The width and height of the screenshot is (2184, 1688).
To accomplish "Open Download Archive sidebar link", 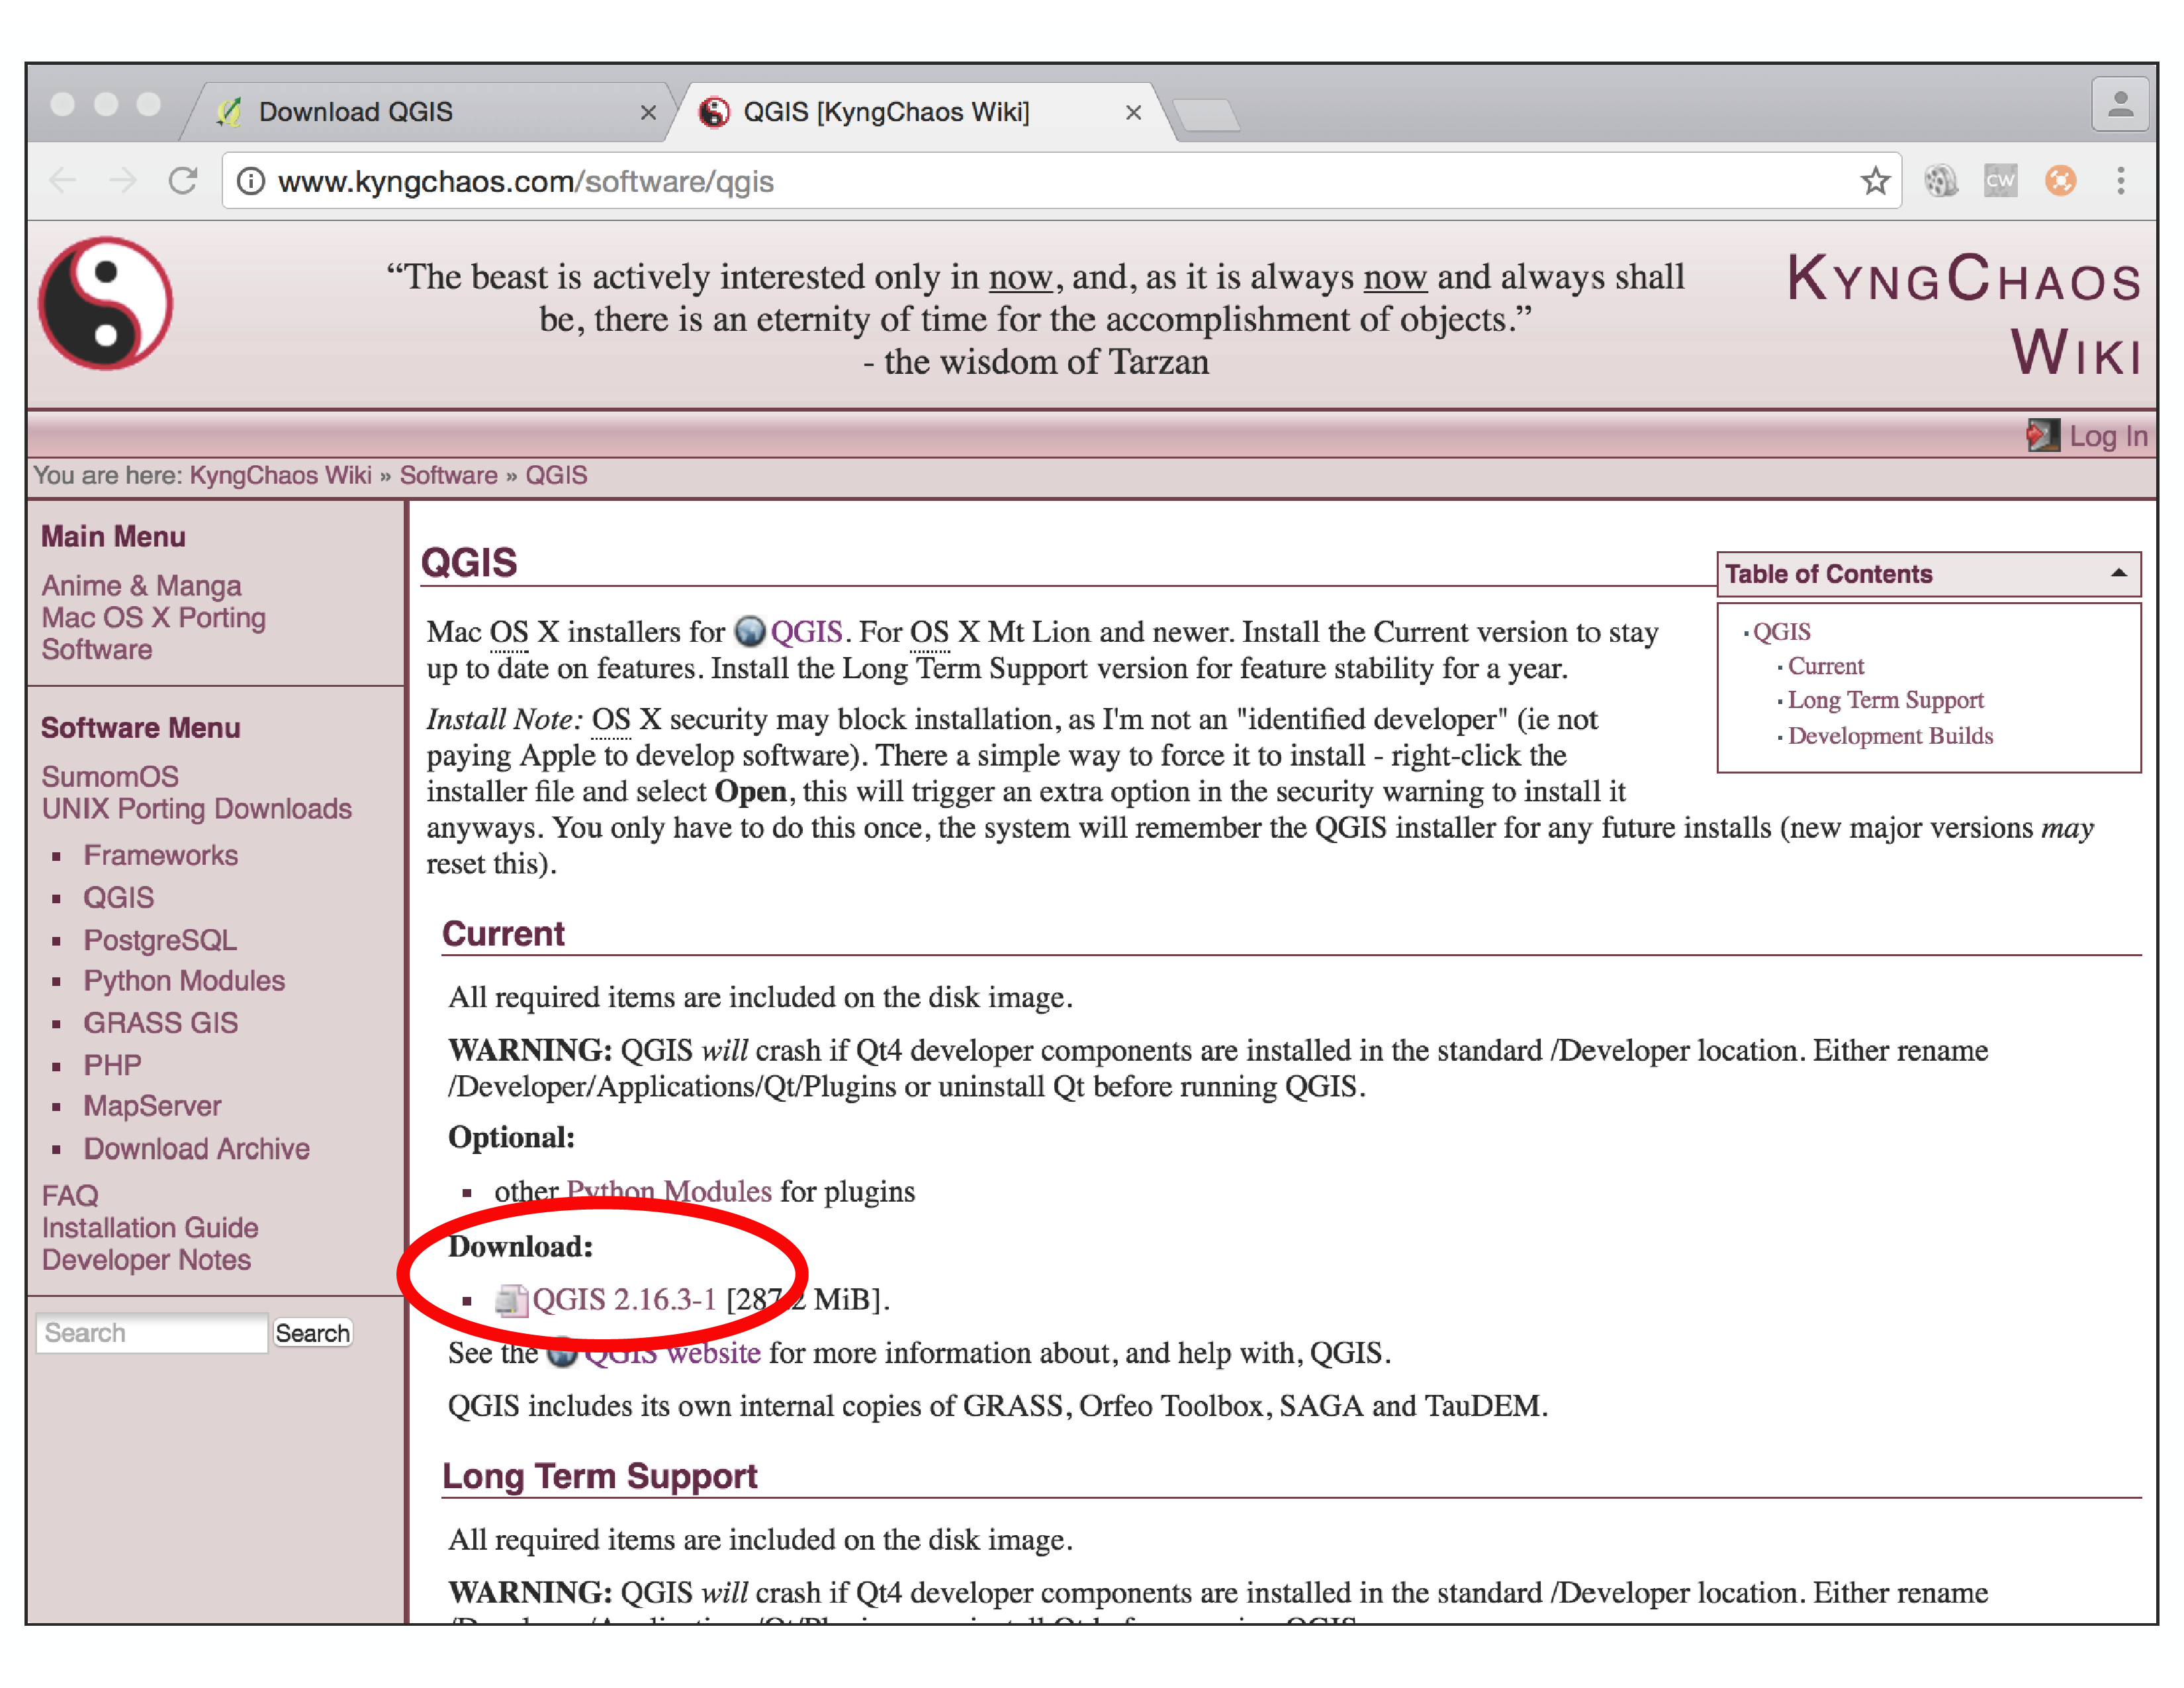I will click(x=196, y=1148).
